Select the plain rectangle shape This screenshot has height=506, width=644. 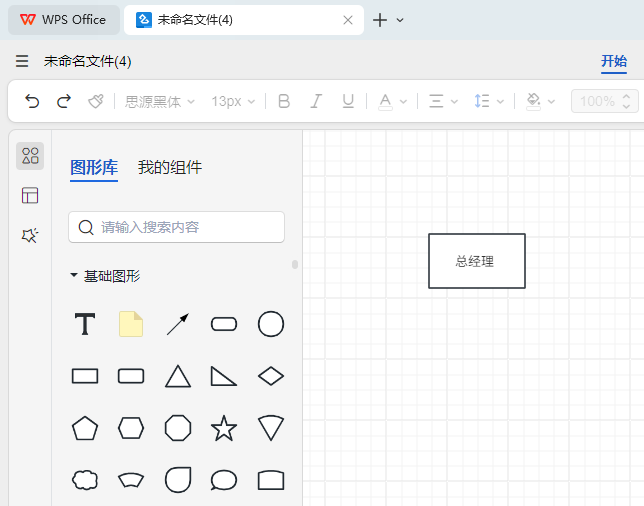click(85, 376)
